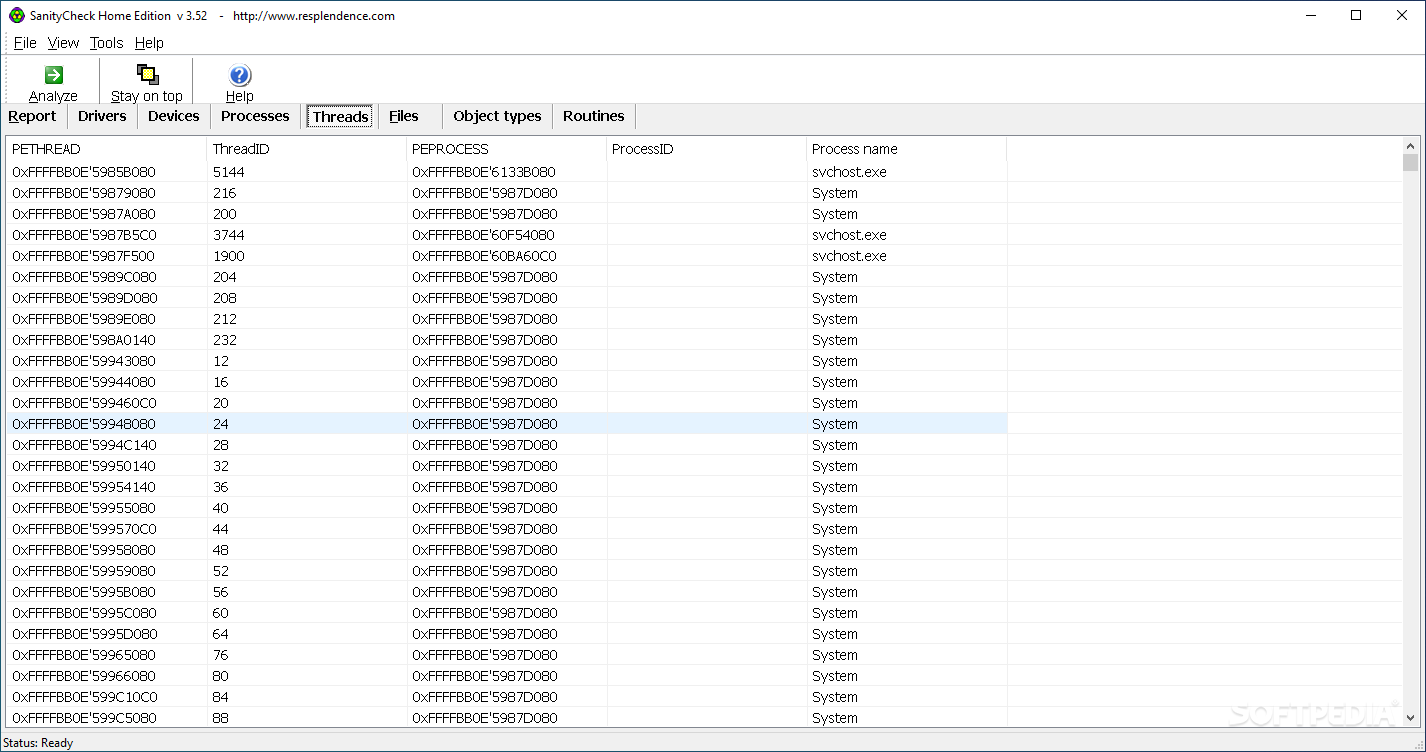Switch to the Drivers tab

click(x=102, y=116)
